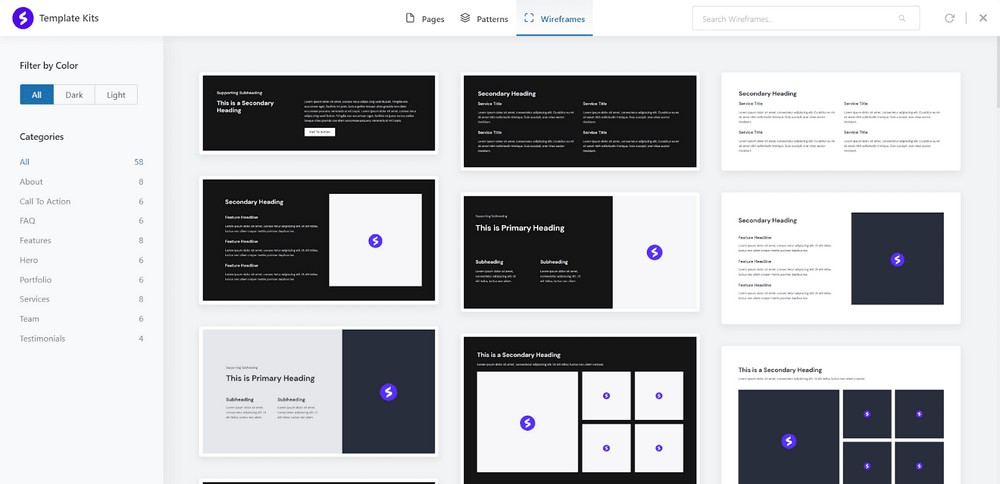Image resolution: width=1000 pixels, height=484 pixels.
Task: Click the page scrollbar thumb
Action: 997,71
